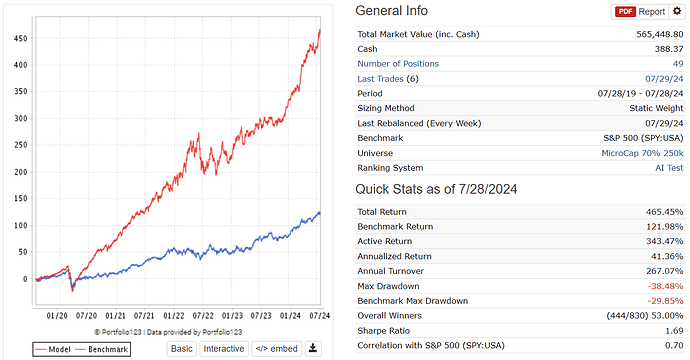Open the MicroCap 70% 250k universe link
This screenshot has width=690, height=360.
coord(642,153)
